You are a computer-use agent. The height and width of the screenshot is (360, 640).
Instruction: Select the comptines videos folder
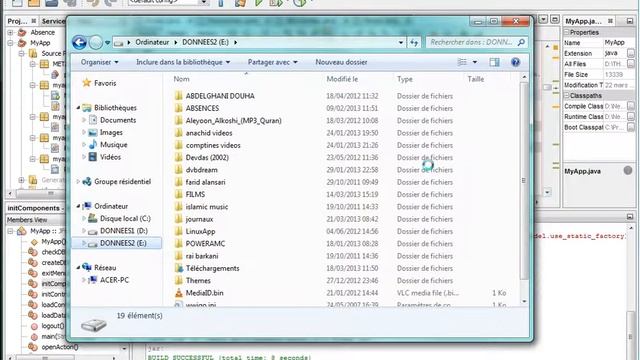coord(213,145)
